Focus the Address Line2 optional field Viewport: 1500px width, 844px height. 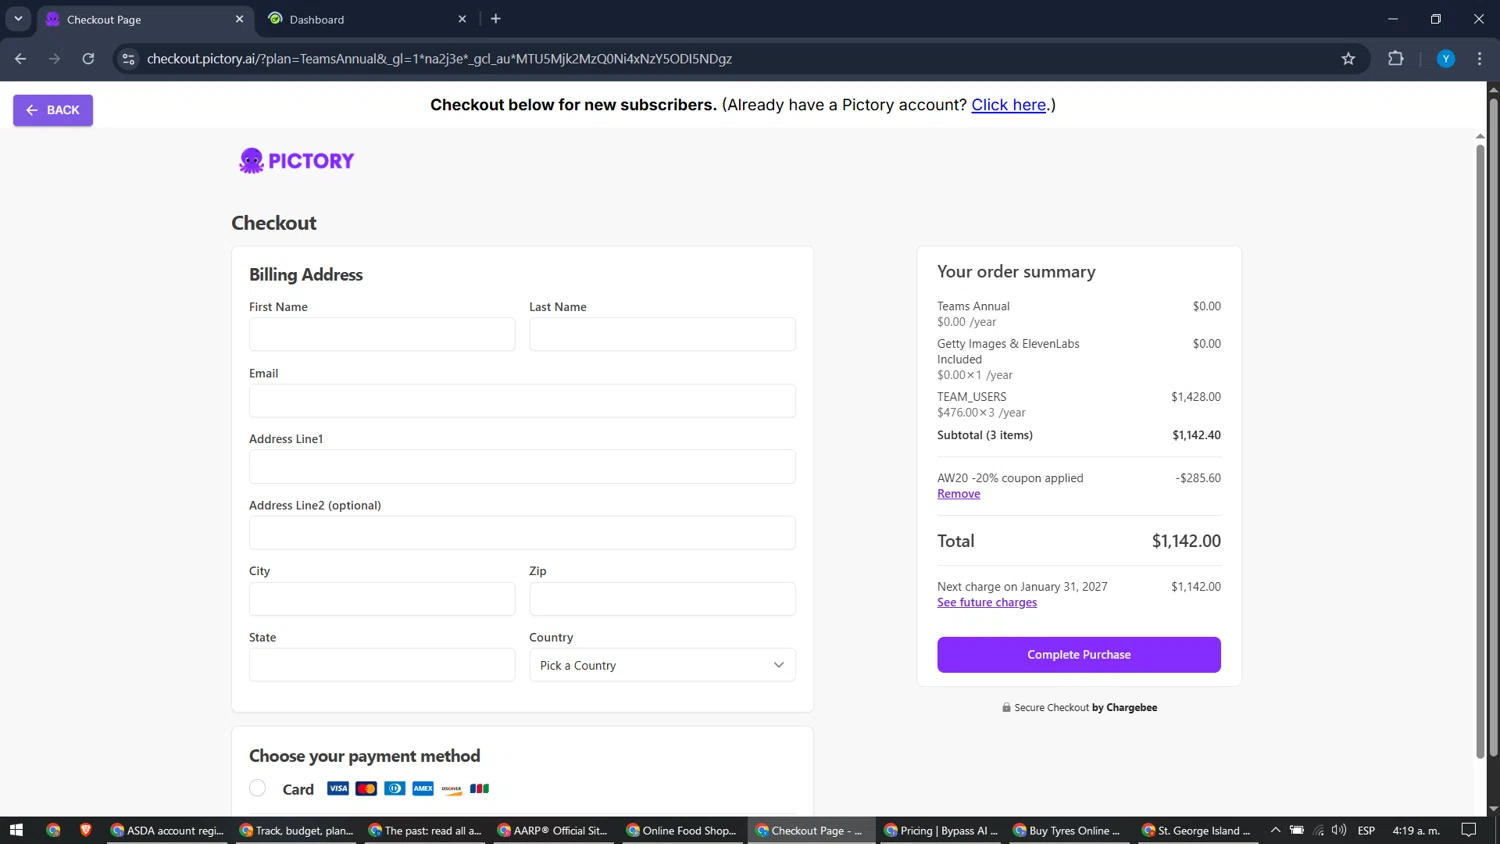point(522,532)
